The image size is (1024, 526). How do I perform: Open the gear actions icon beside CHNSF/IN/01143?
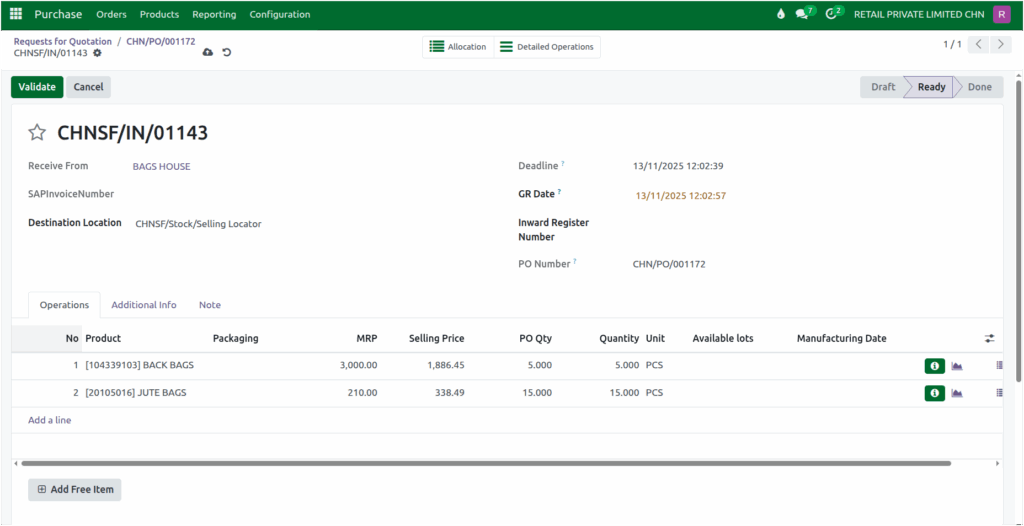tap(97, 53)
